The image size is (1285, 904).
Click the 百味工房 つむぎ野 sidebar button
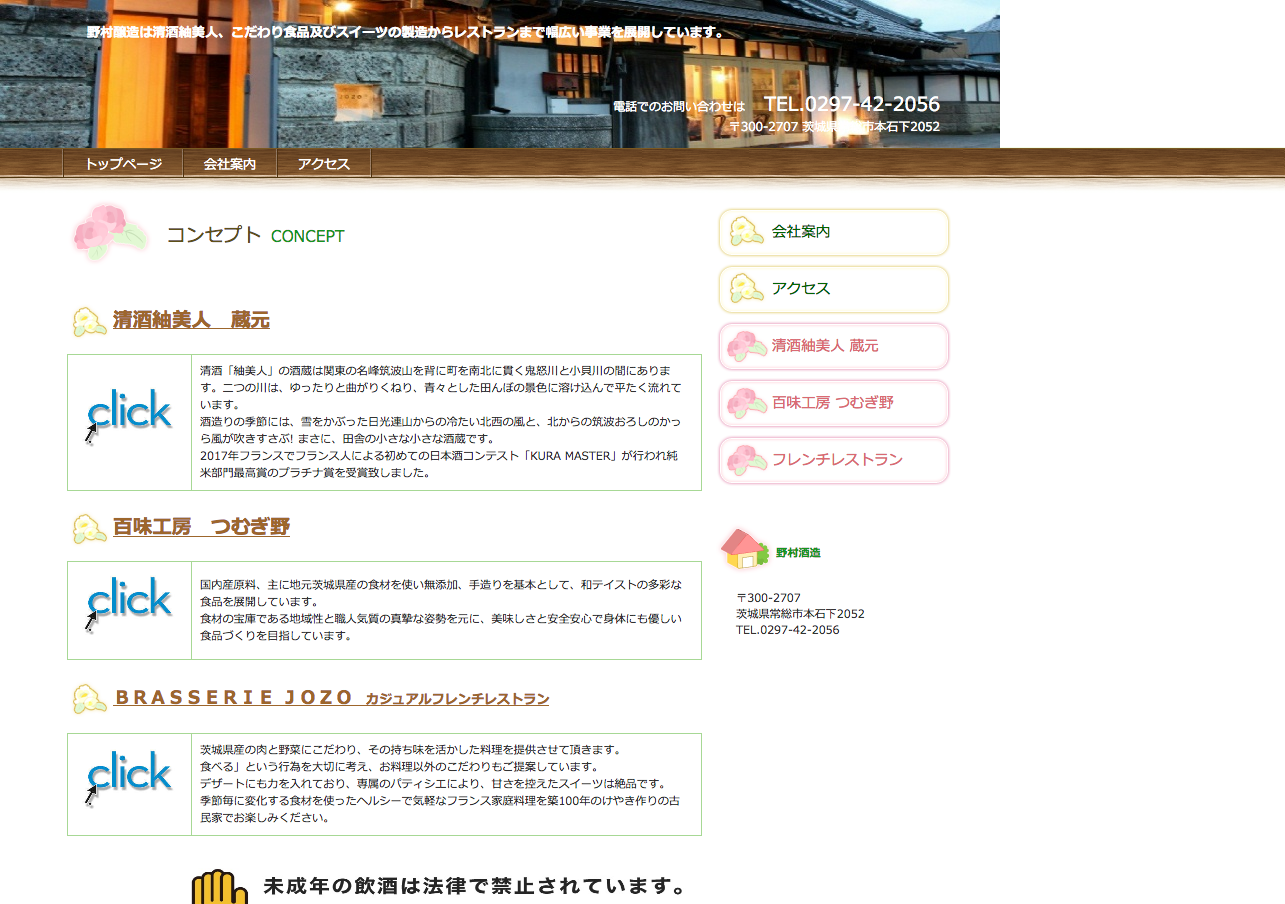[x=834, y=403]
